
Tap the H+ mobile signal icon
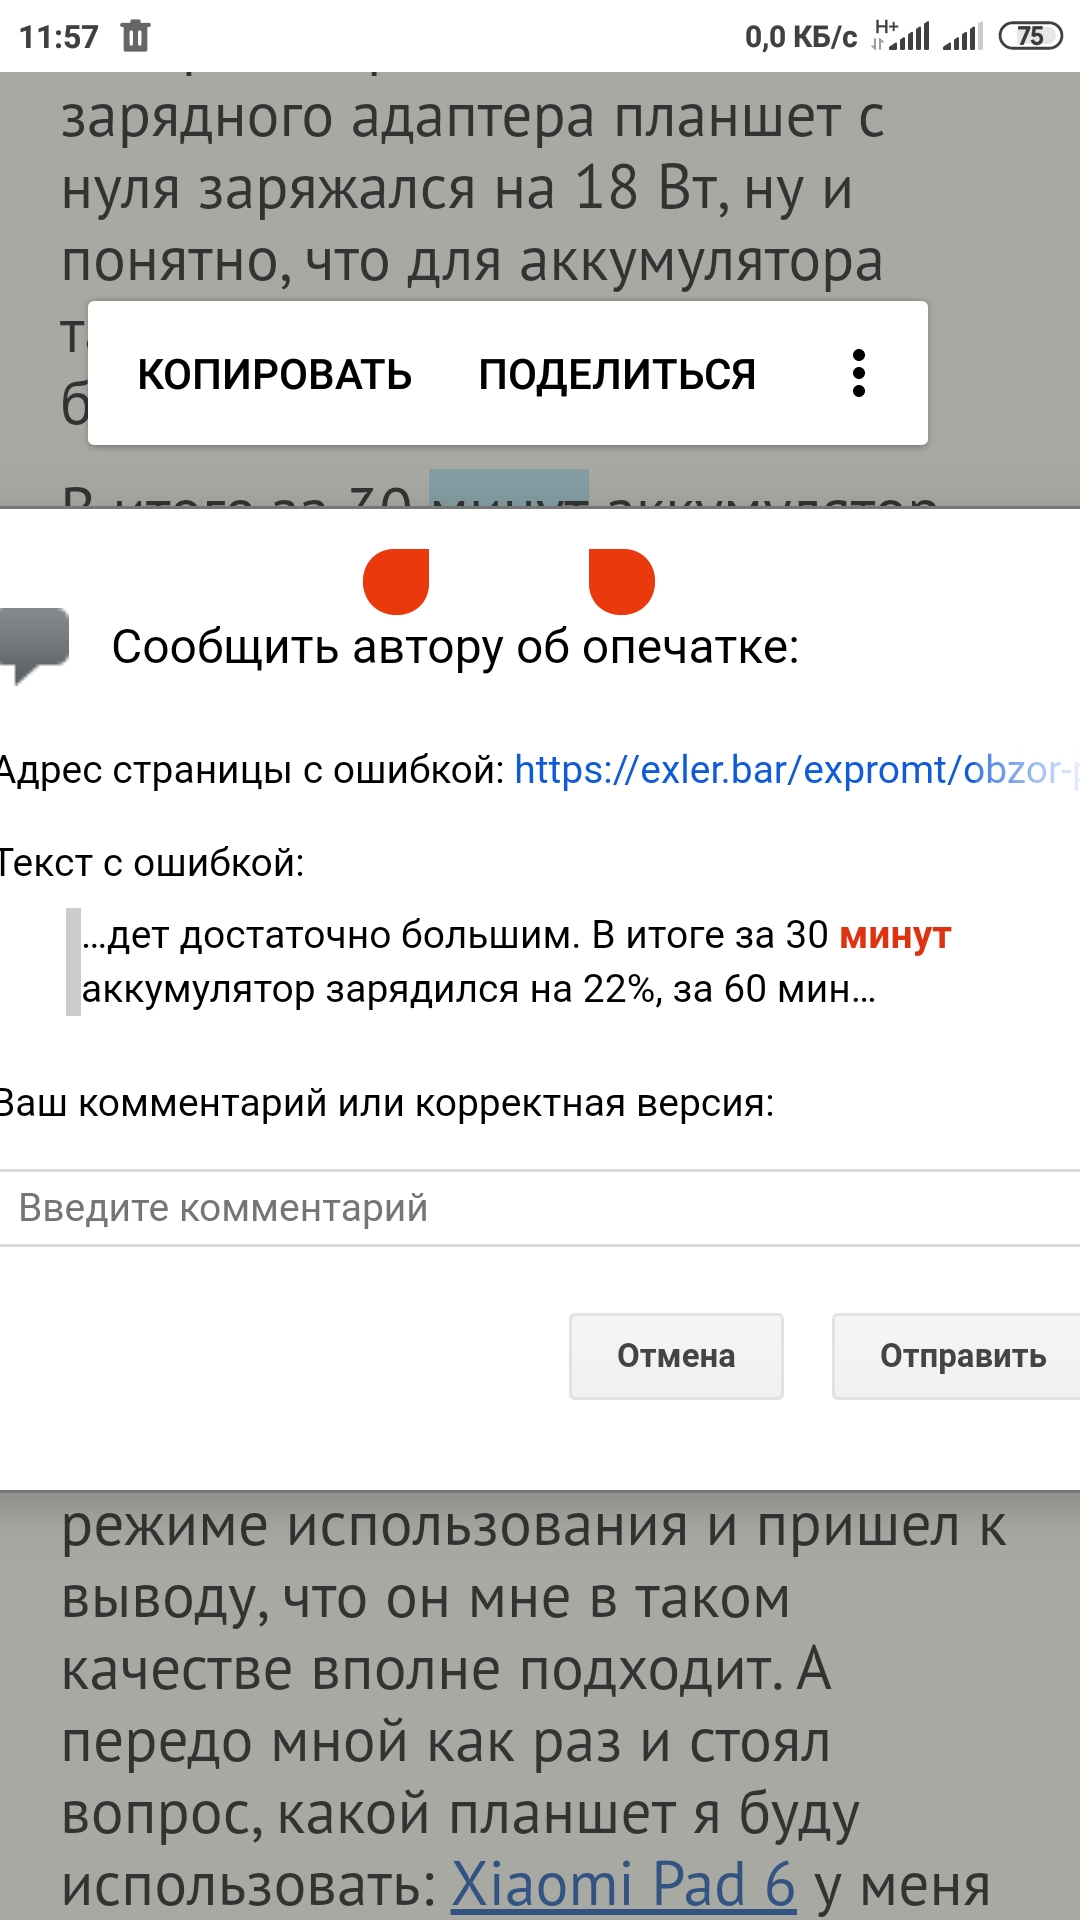coord(901,36)
